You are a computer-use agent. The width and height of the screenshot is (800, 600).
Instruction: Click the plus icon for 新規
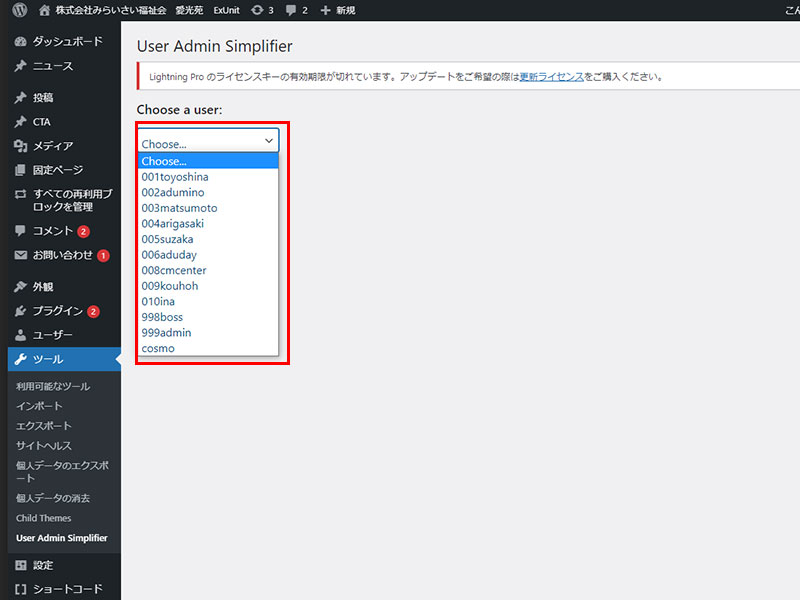[325, 10]
